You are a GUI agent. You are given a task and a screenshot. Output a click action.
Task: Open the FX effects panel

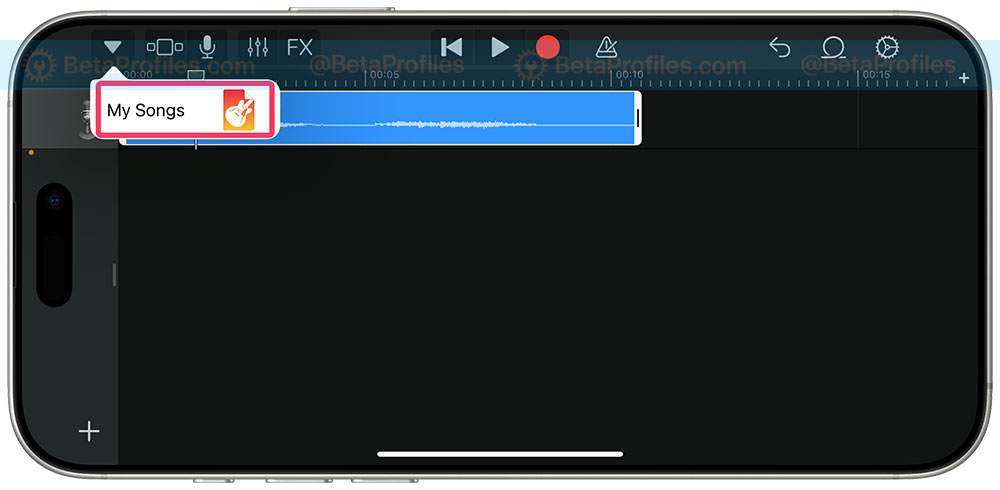click(300, 47)
